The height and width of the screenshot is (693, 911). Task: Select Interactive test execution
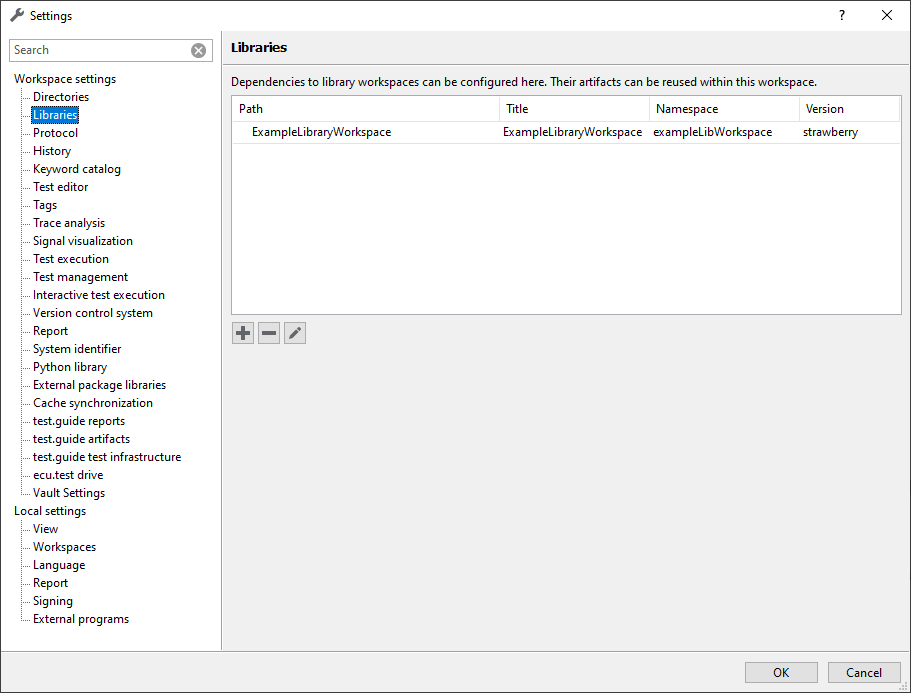99,295
